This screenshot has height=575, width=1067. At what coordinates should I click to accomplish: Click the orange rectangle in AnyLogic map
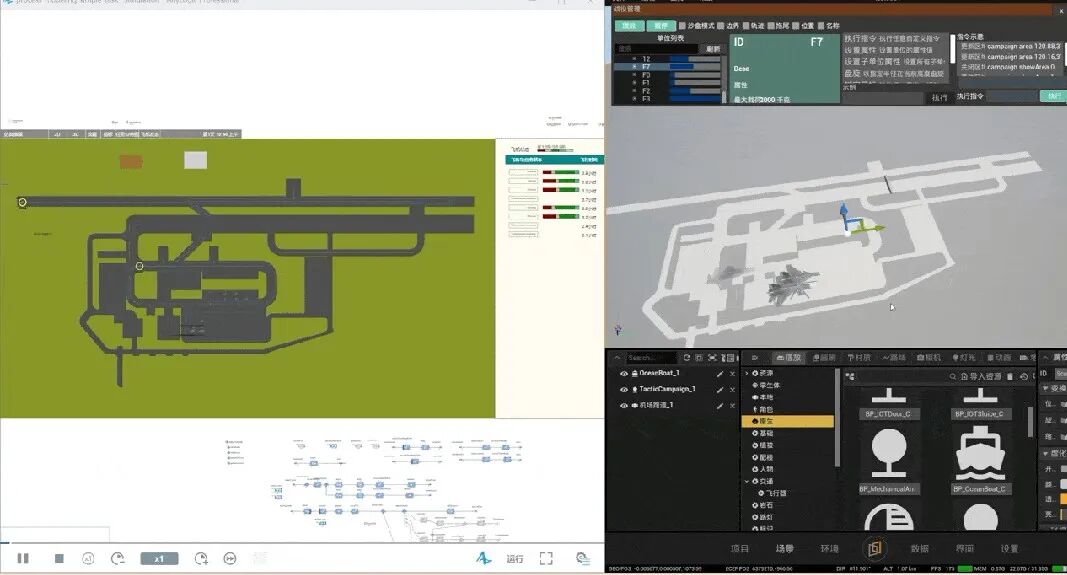[x=131, y=161]
